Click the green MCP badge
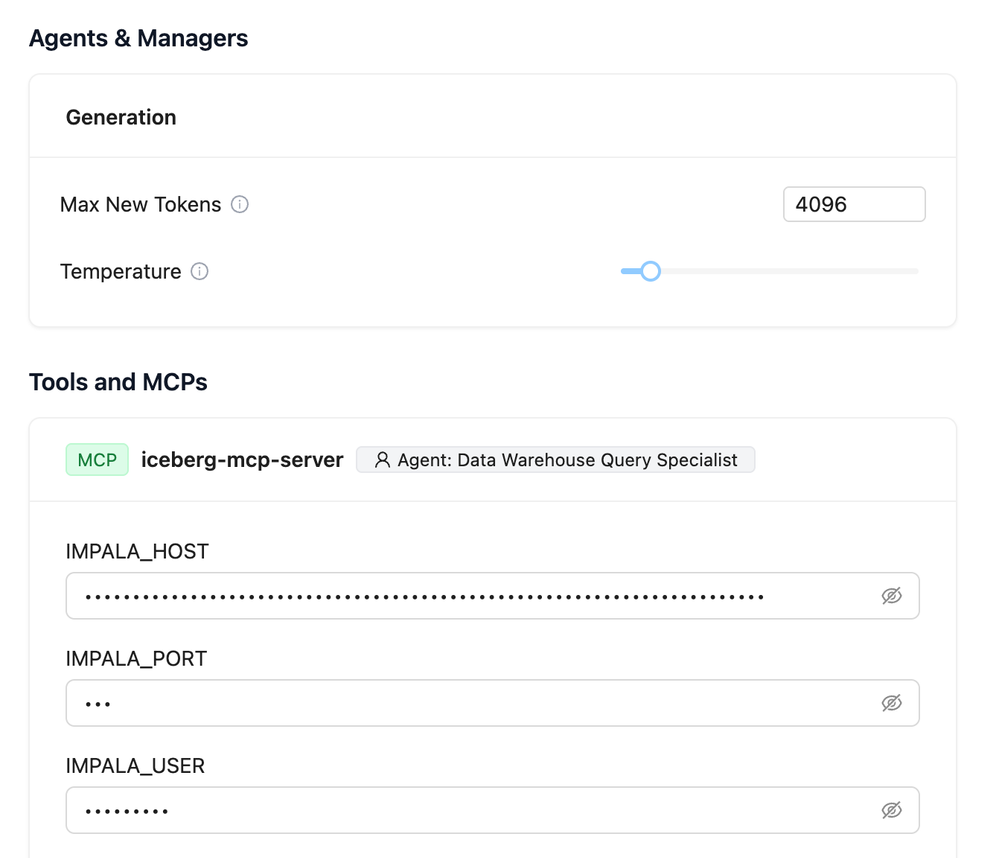Screen dimensions: 999x858 pyautogui.click(x=97, y=459)
